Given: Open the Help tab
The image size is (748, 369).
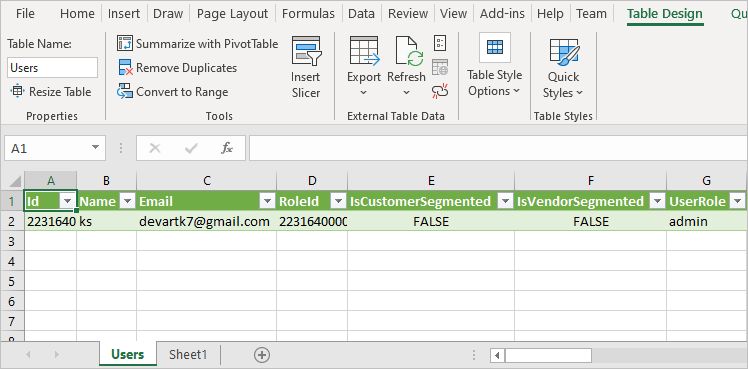Looking at the screenshot, I should tap(550, 14).
